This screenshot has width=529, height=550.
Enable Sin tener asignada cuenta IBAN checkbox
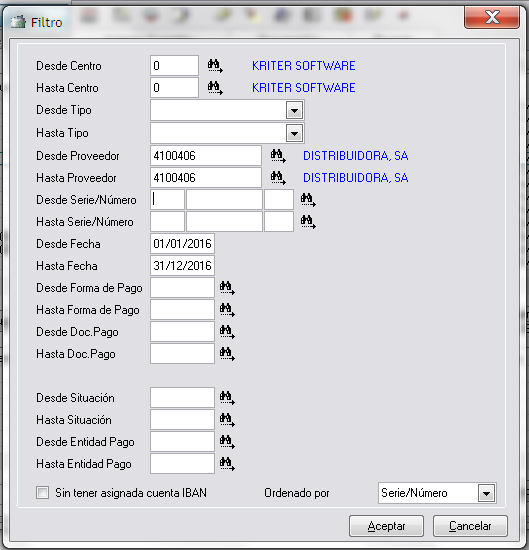tap(42, 492)
